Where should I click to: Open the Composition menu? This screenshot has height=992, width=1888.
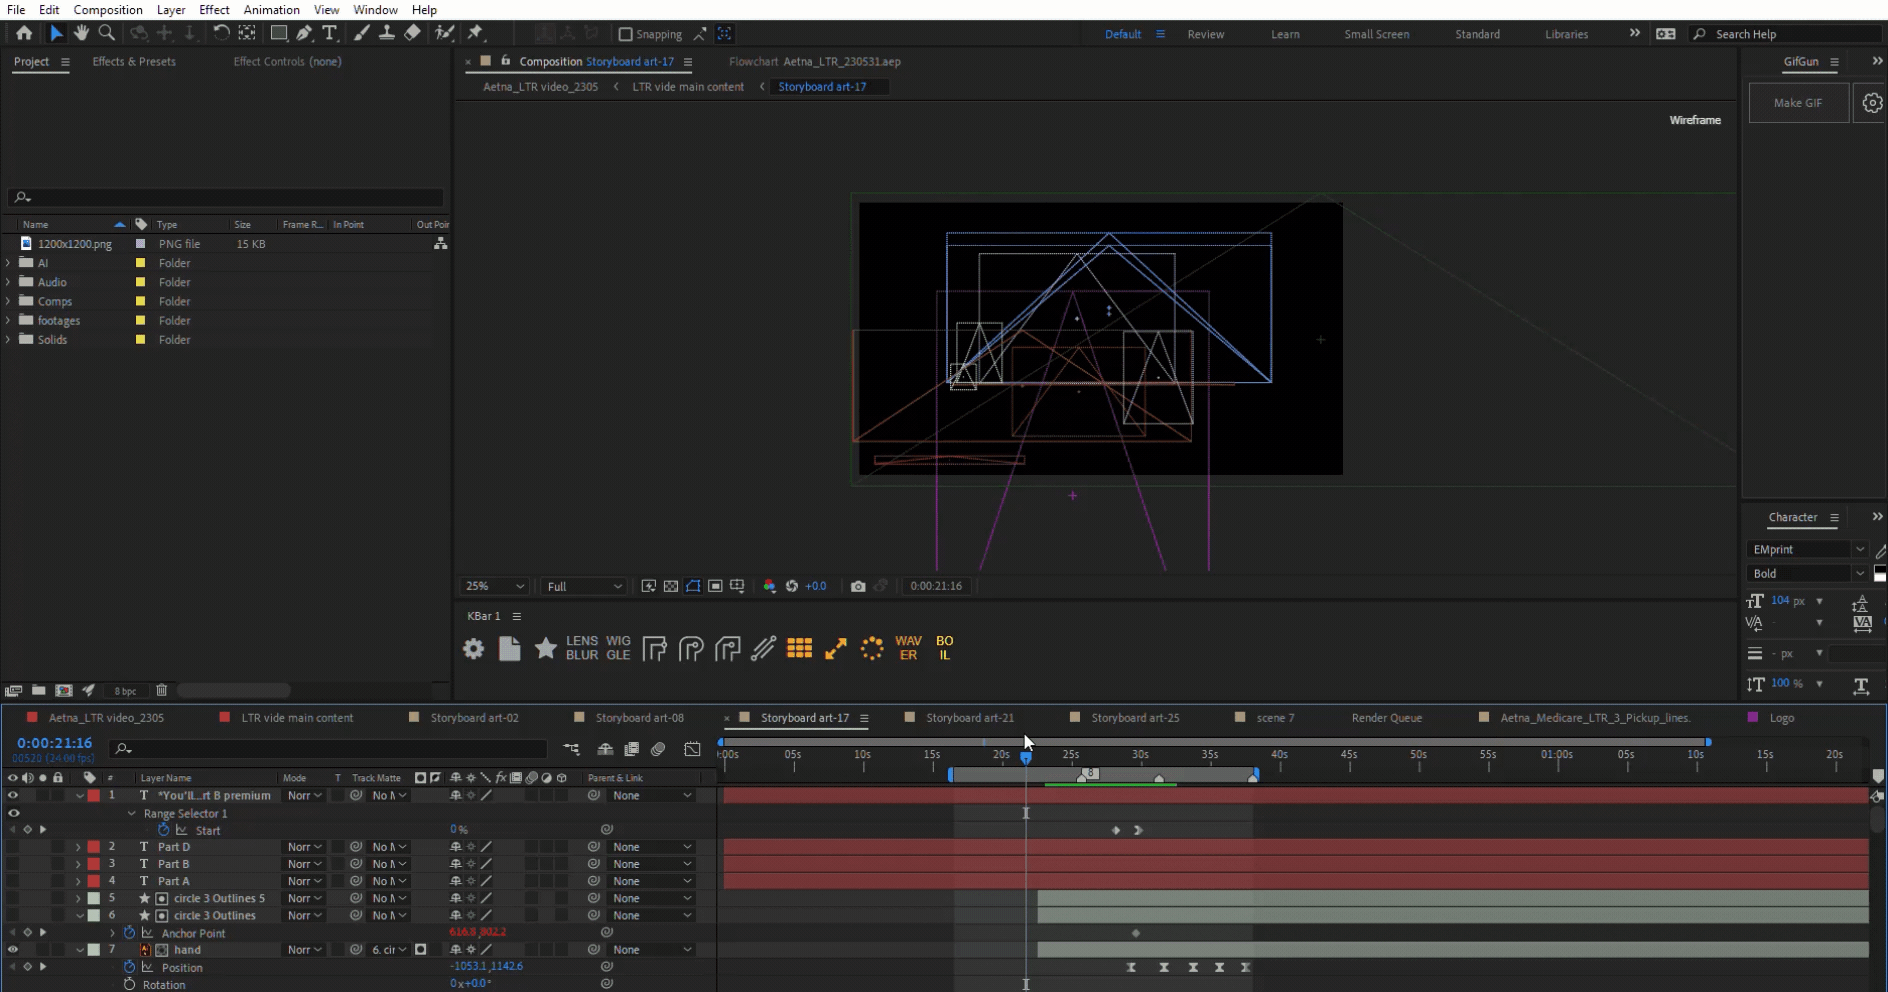(x=108, y=10)
